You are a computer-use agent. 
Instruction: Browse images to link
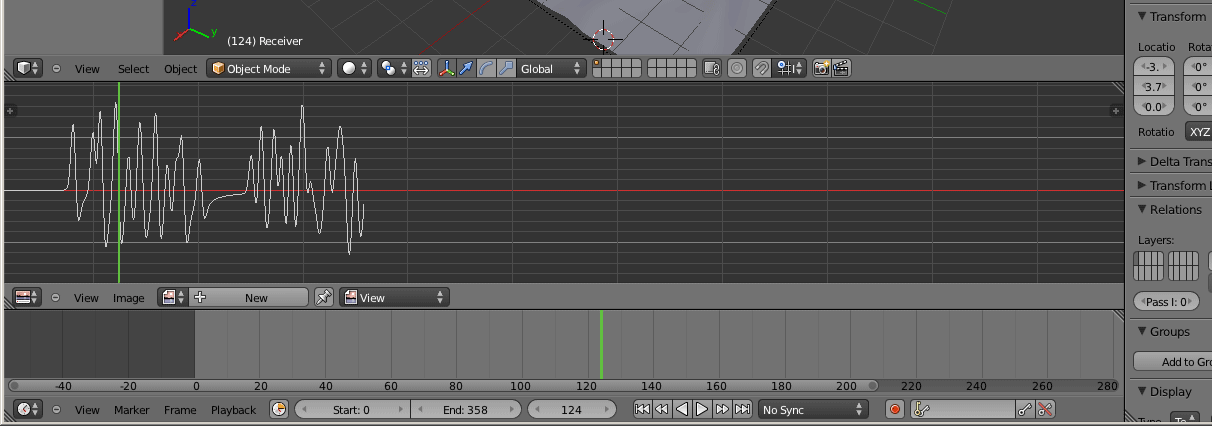pos(174,297)
